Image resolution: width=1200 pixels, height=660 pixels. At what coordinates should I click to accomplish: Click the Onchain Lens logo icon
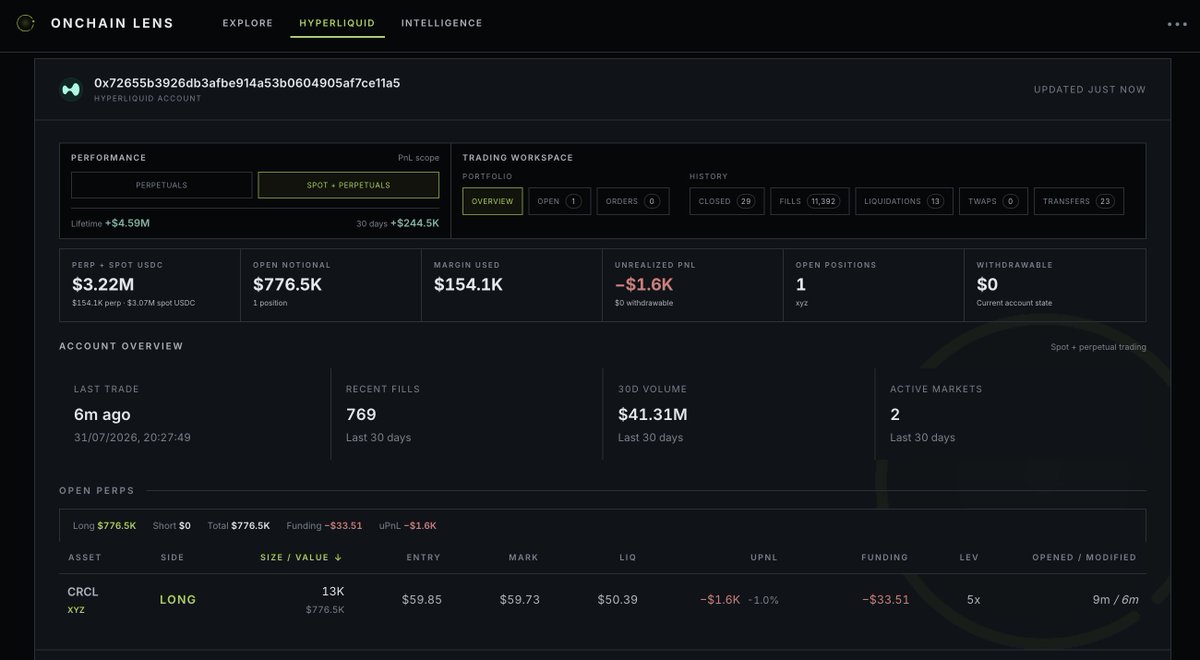(x=26, y=23)
